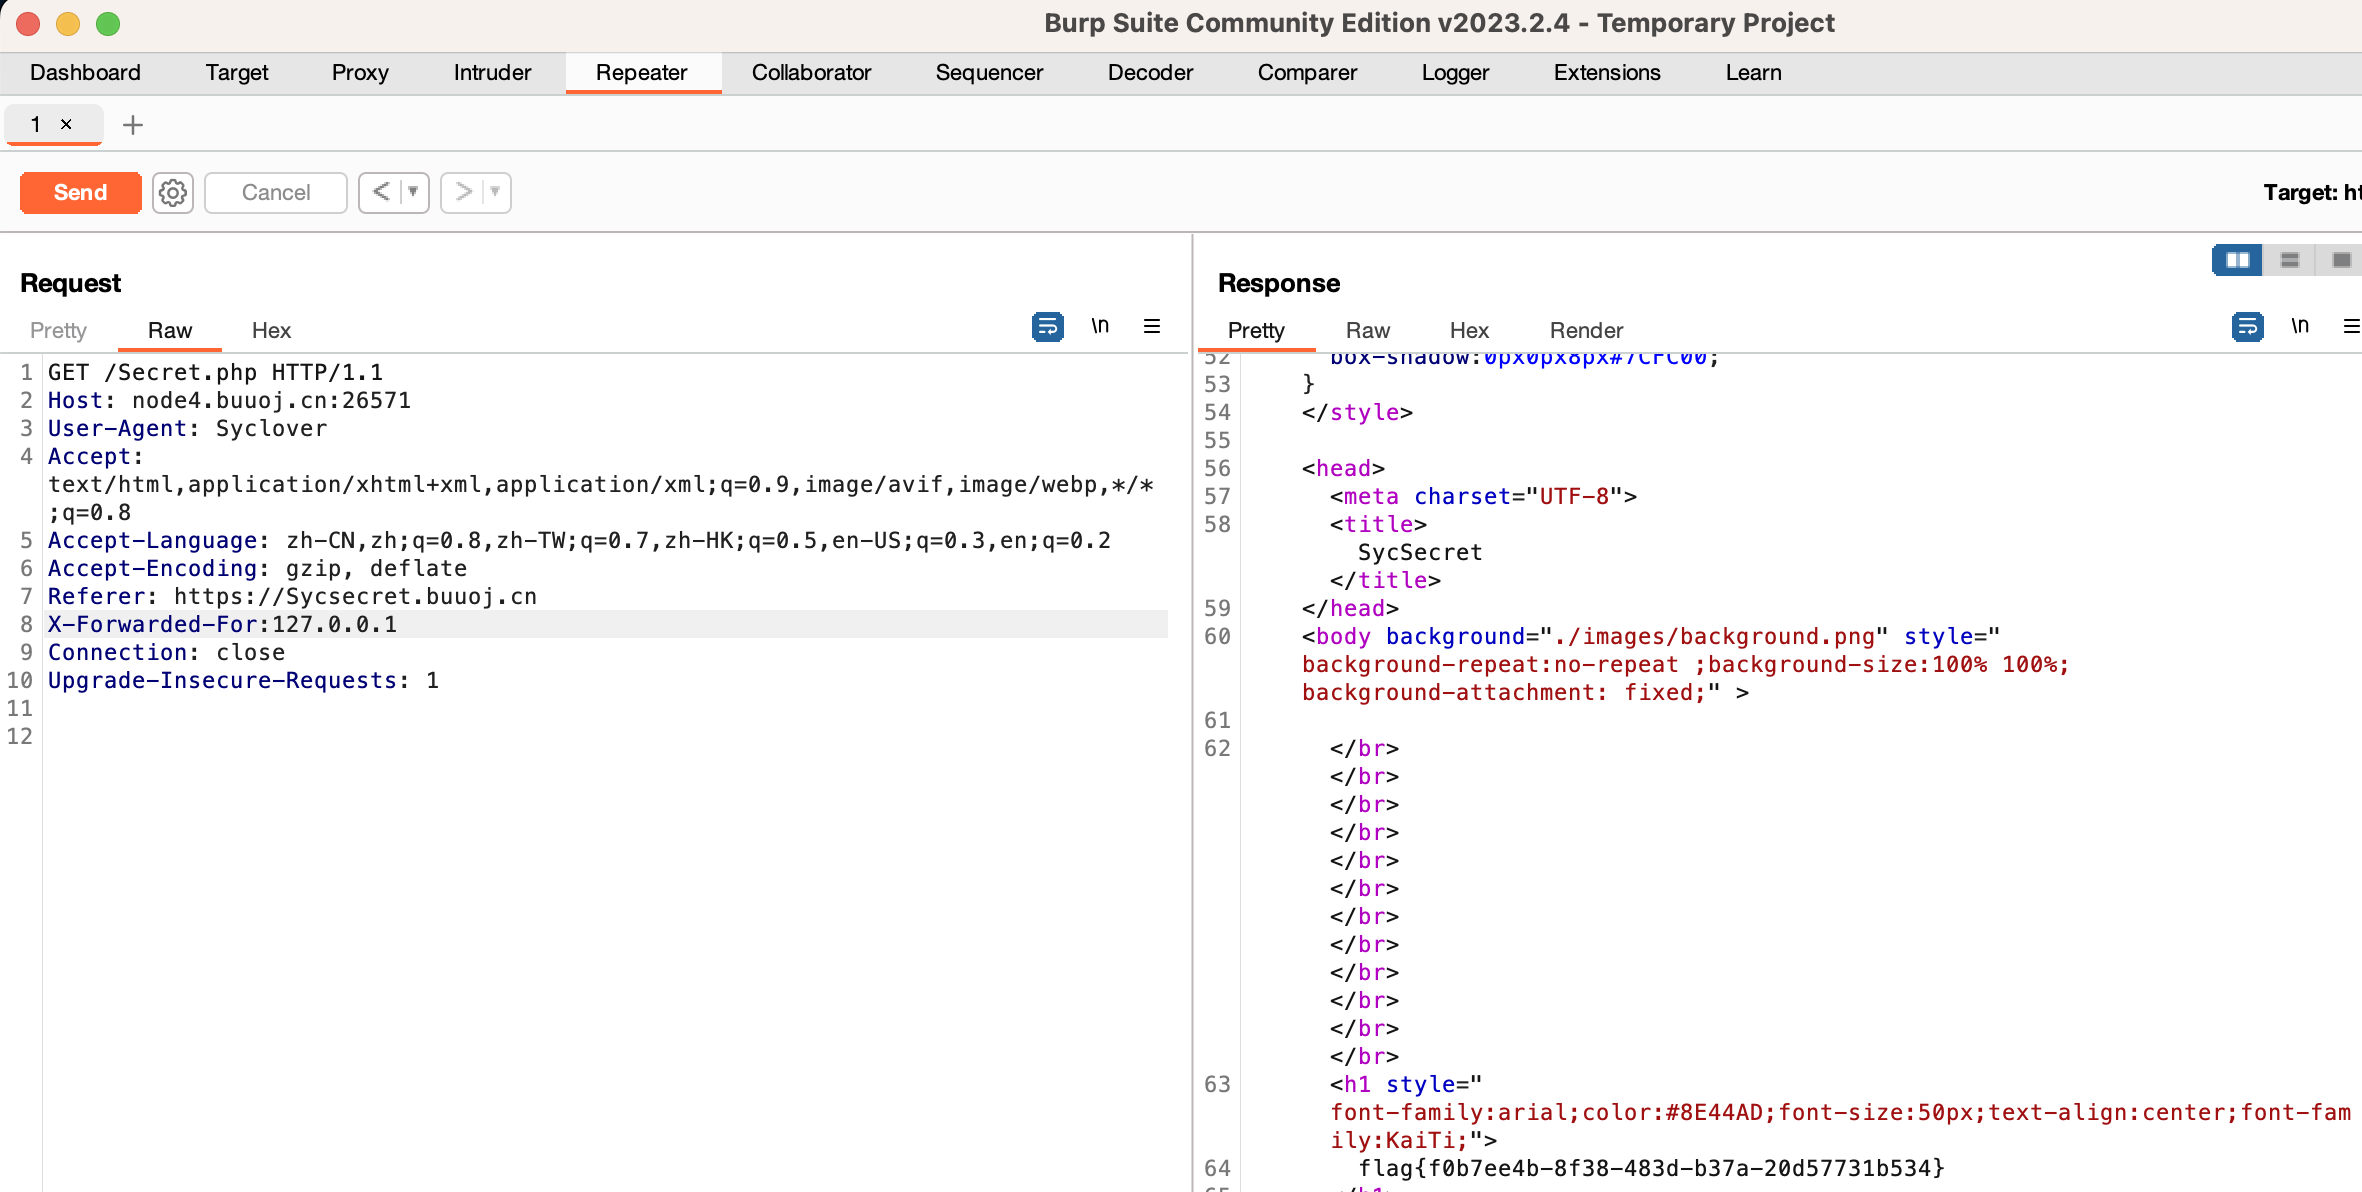The height and width of the screenshot is (1192, 2362).
Task: Select combined tabbed layout icon
Action: (x=2341, y=260)
